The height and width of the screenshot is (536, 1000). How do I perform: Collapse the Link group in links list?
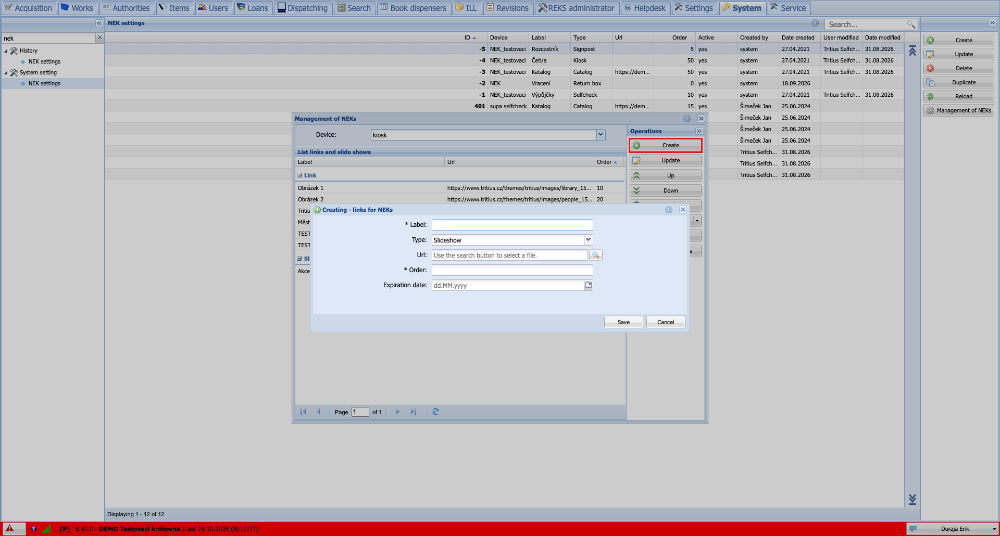click(300, 175)
